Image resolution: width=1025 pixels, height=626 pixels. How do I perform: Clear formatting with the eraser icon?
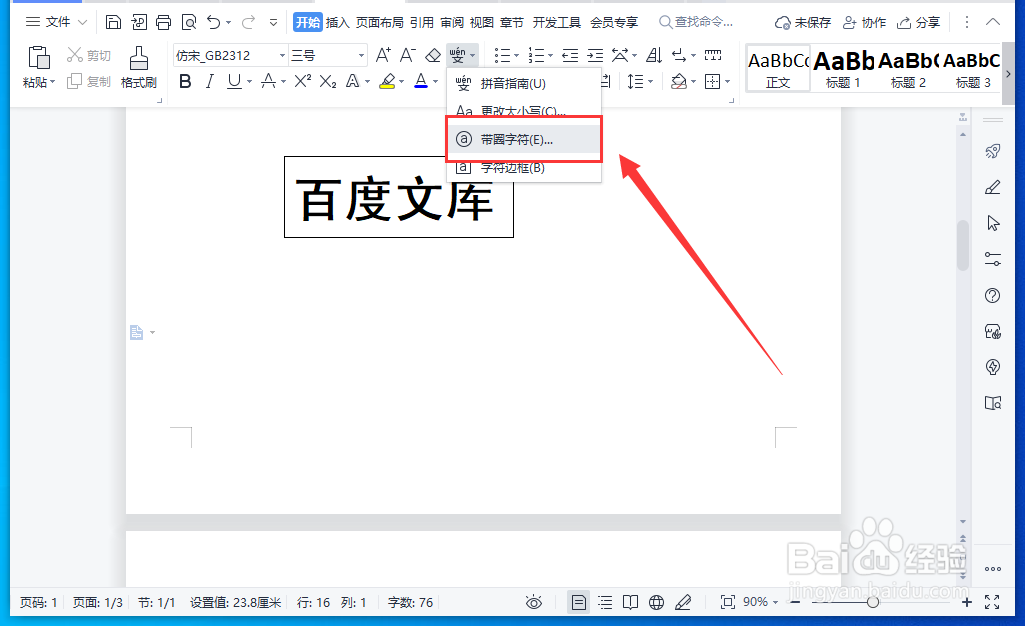pyautogui.click(x=433, y=56)
